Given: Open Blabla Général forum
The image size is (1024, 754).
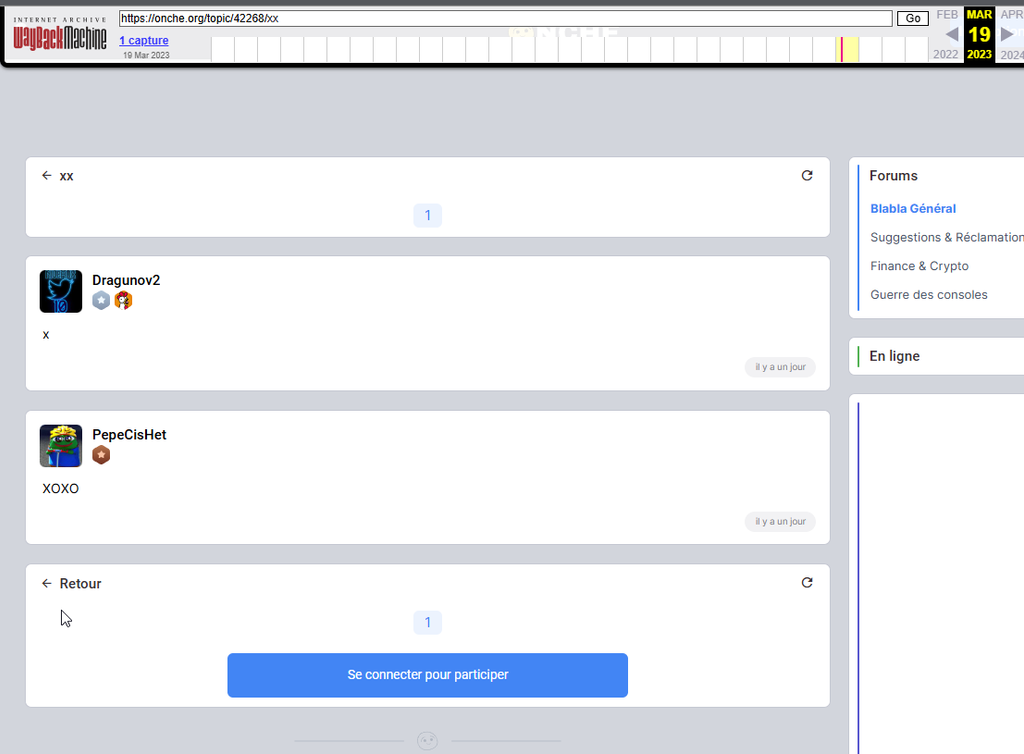Looking at the screenshot, I should (x=913, y=209).
